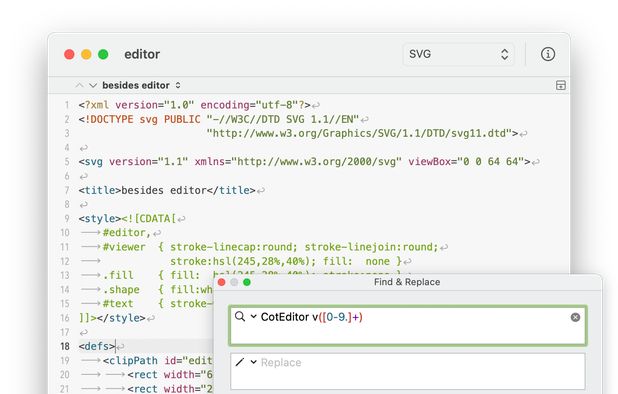Click line number 1 in gutter
This screenshot has height=394, width=618.
point(67,105)
